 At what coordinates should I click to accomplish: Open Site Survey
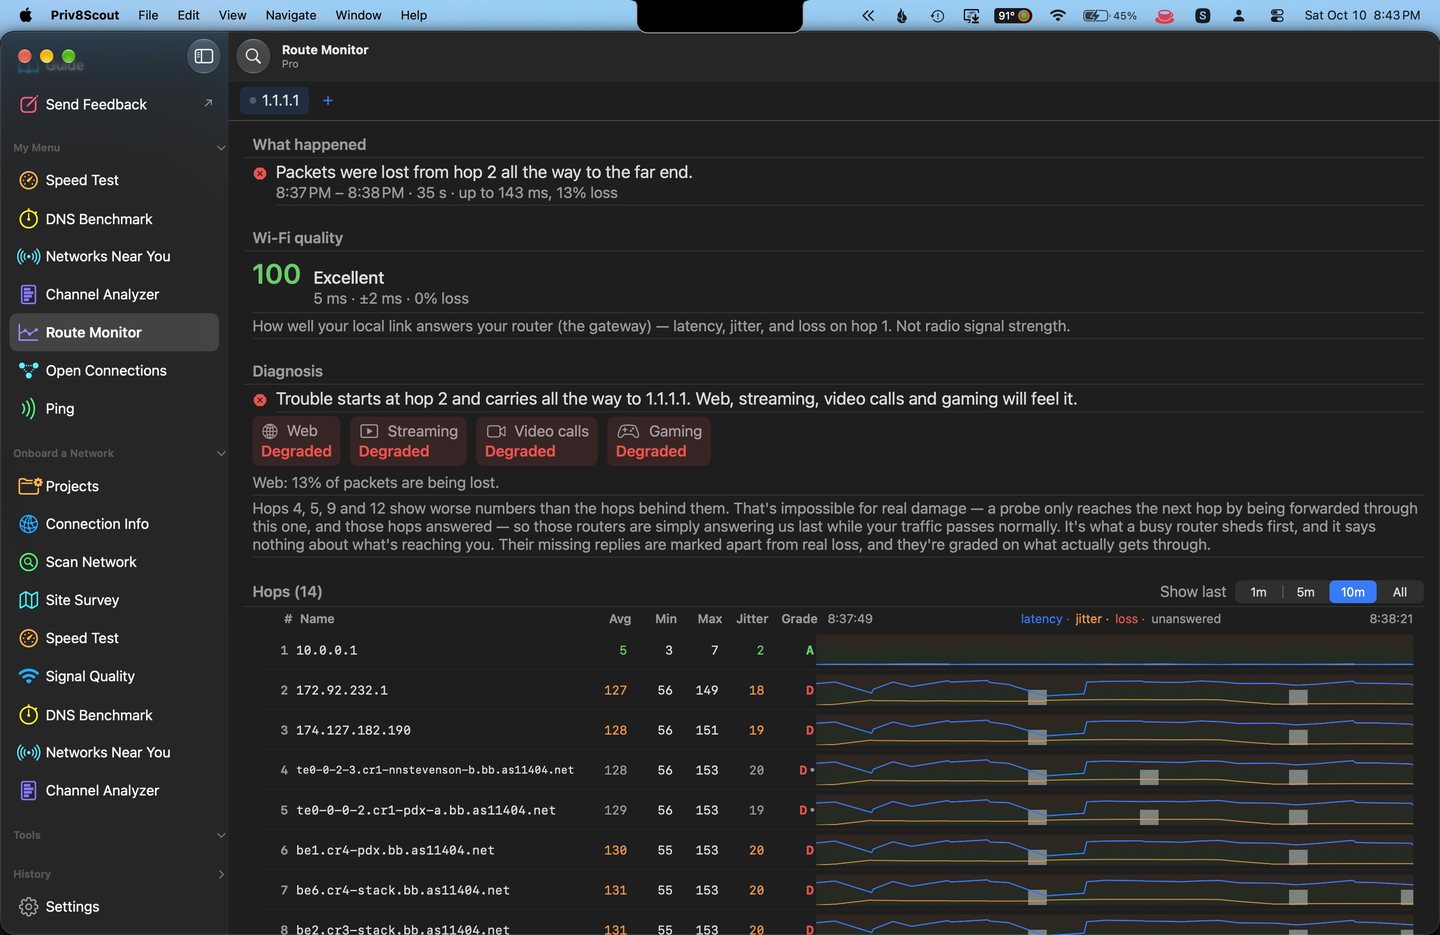[115, 600]
